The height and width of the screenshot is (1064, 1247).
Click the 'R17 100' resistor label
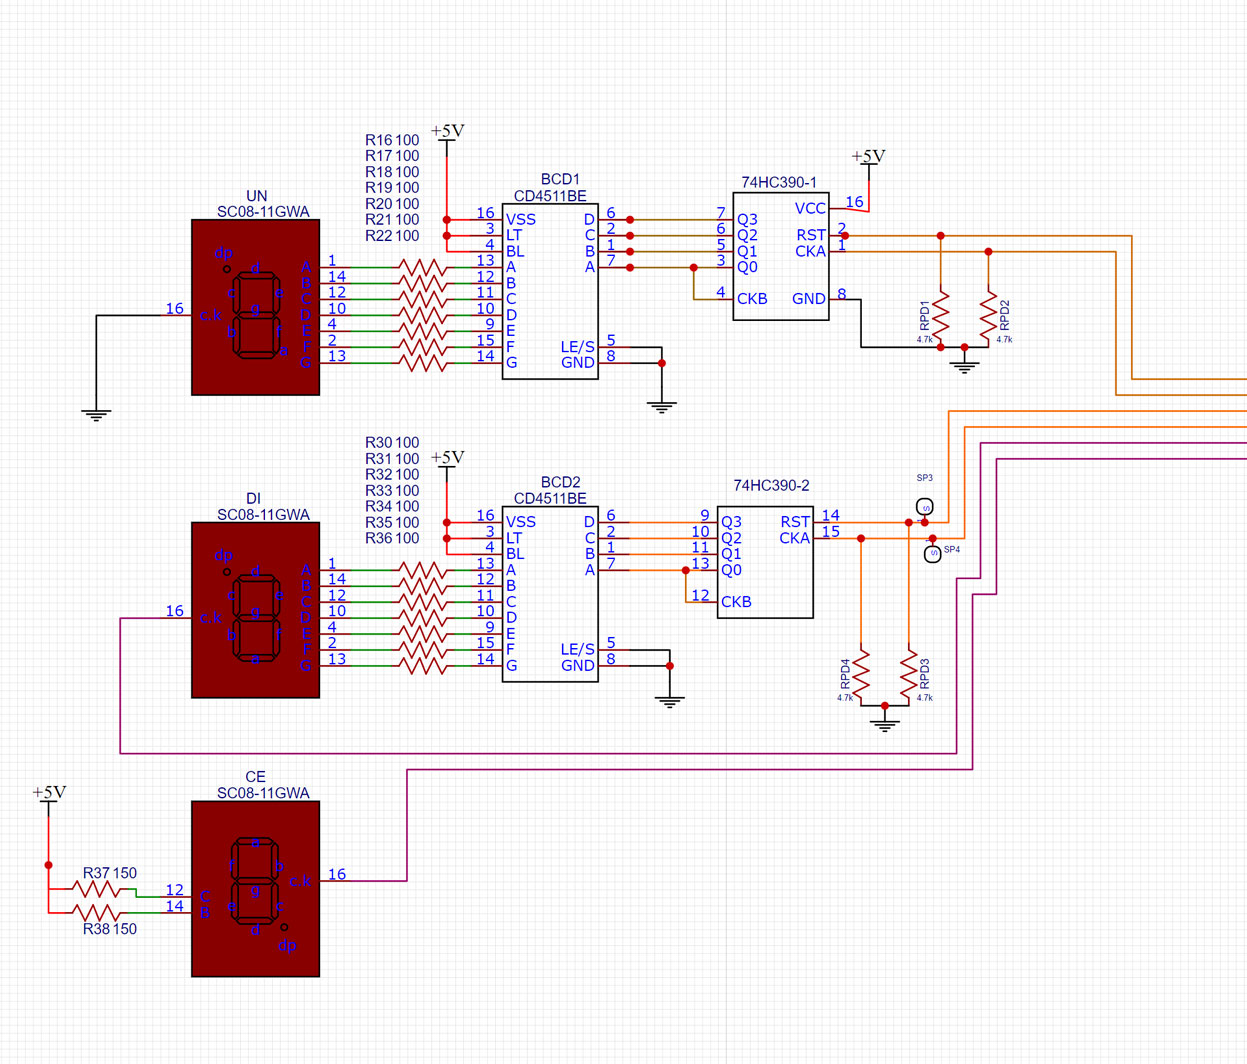pyautogui.click(x=392, y=156)
